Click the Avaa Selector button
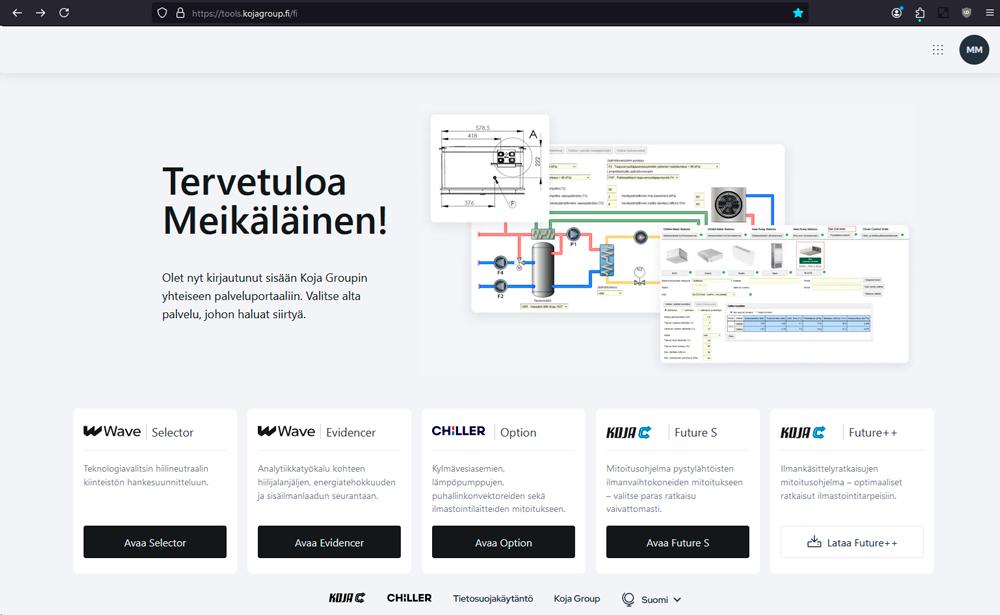This screenshot has width=1000, height=615. pos(155,542)
